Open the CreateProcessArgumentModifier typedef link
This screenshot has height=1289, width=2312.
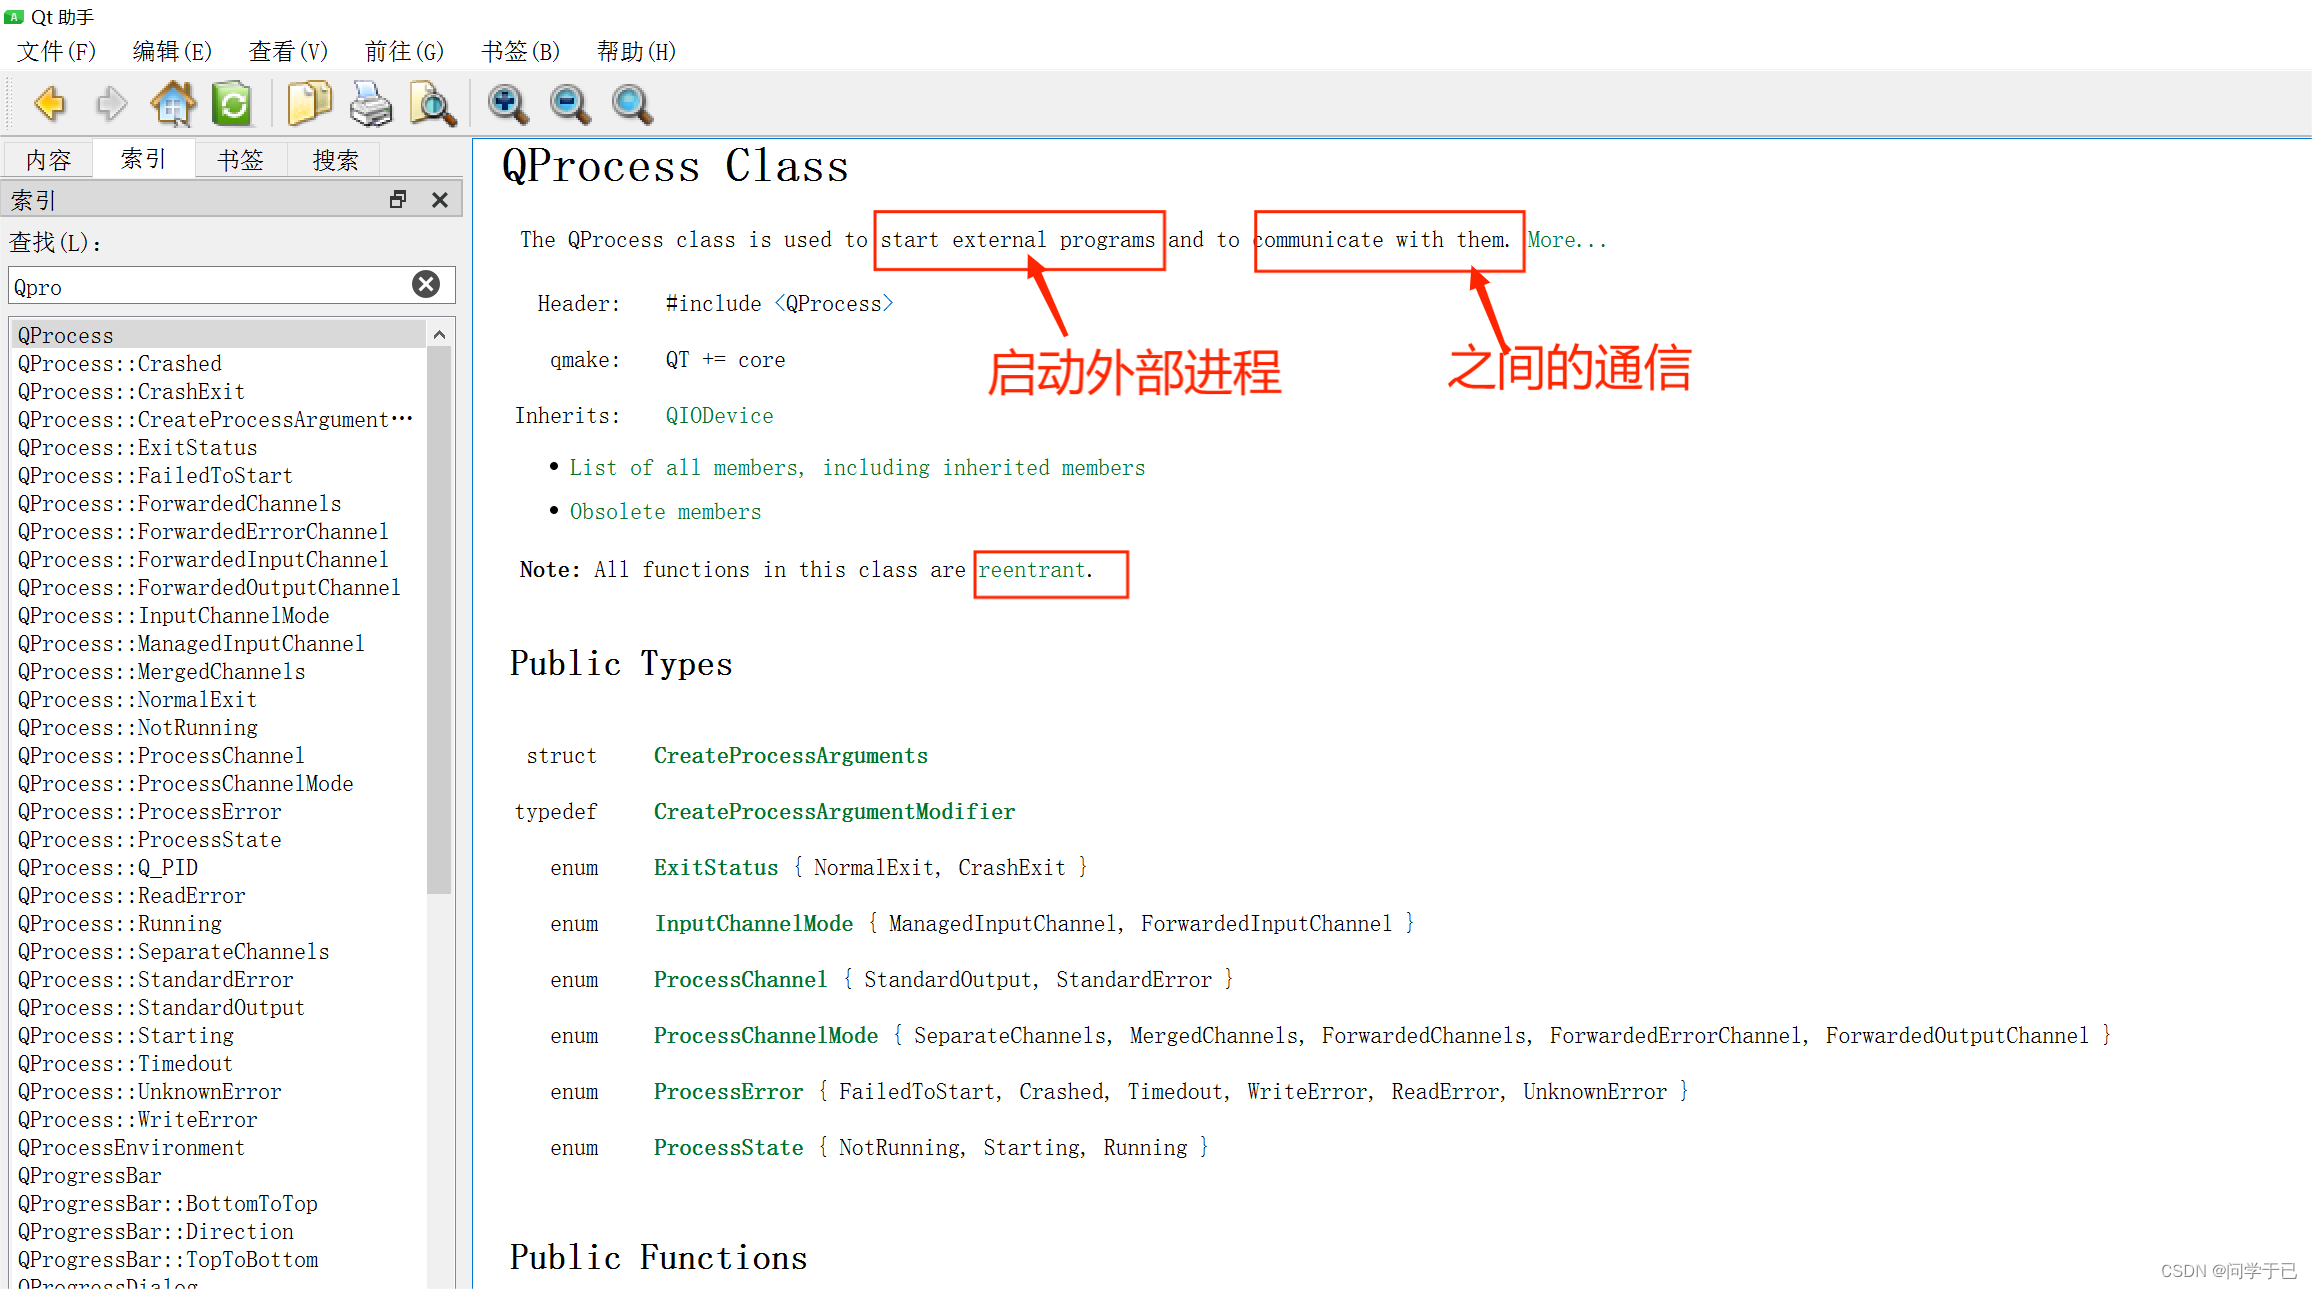[x=834, y=812]
